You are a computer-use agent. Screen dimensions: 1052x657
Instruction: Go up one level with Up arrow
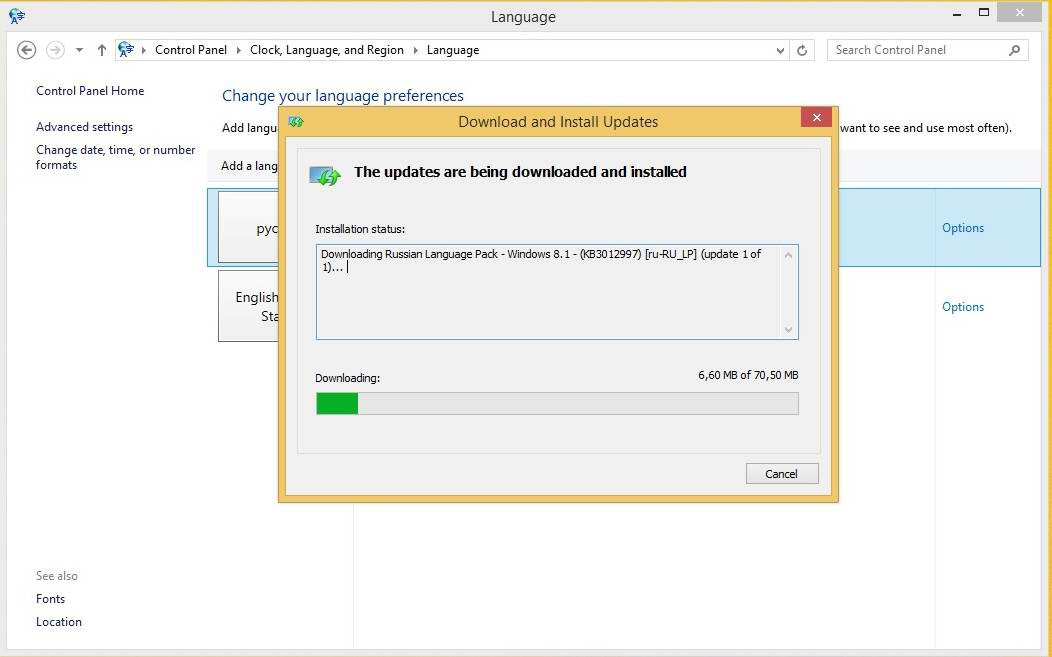(x=102, y=50)
